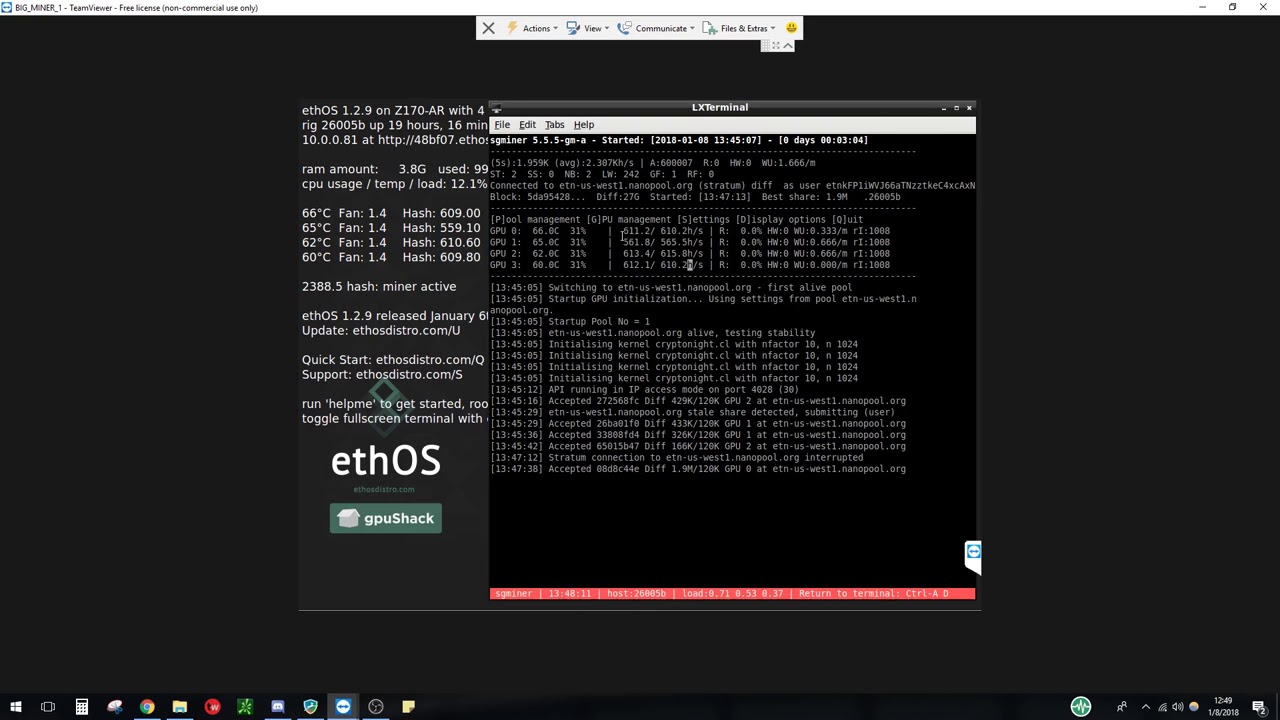
Task: Open OBS Studio from the taskbar
Action: [376, 707]
